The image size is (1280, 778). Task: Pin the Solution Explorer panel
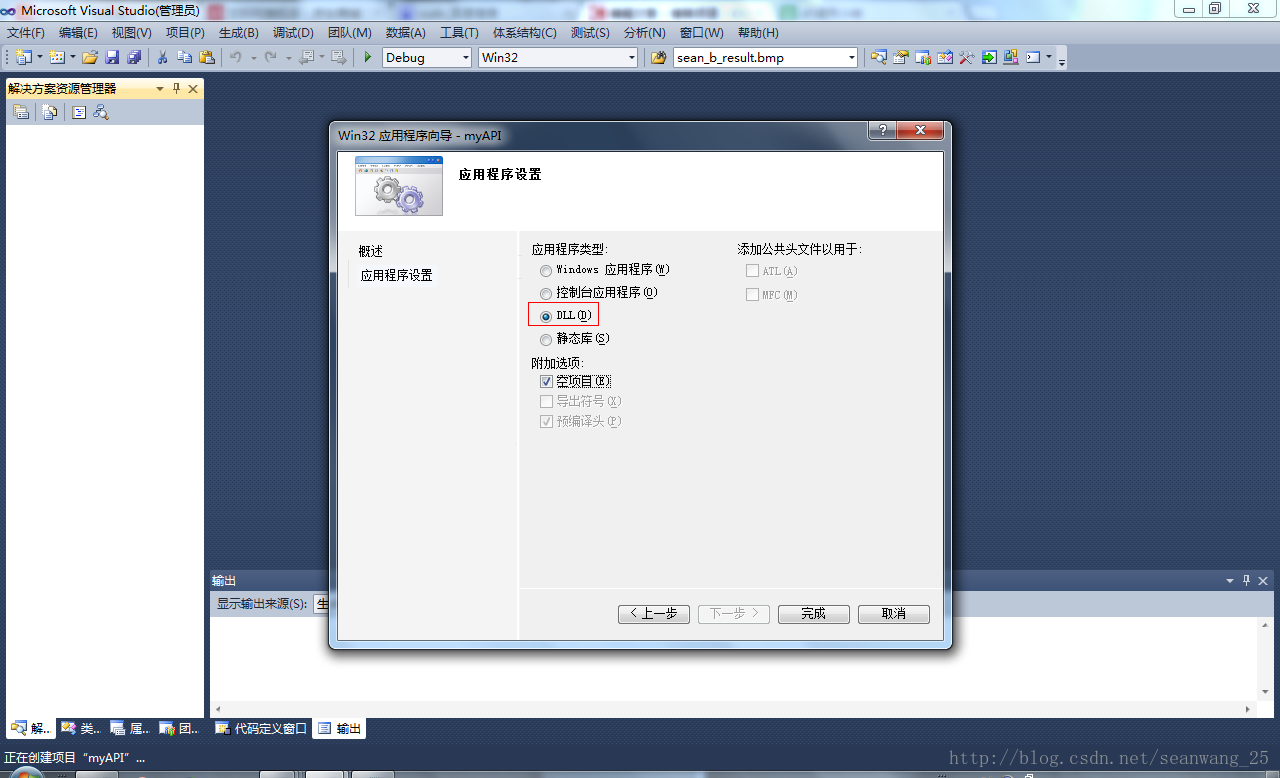tap(177, 89)
